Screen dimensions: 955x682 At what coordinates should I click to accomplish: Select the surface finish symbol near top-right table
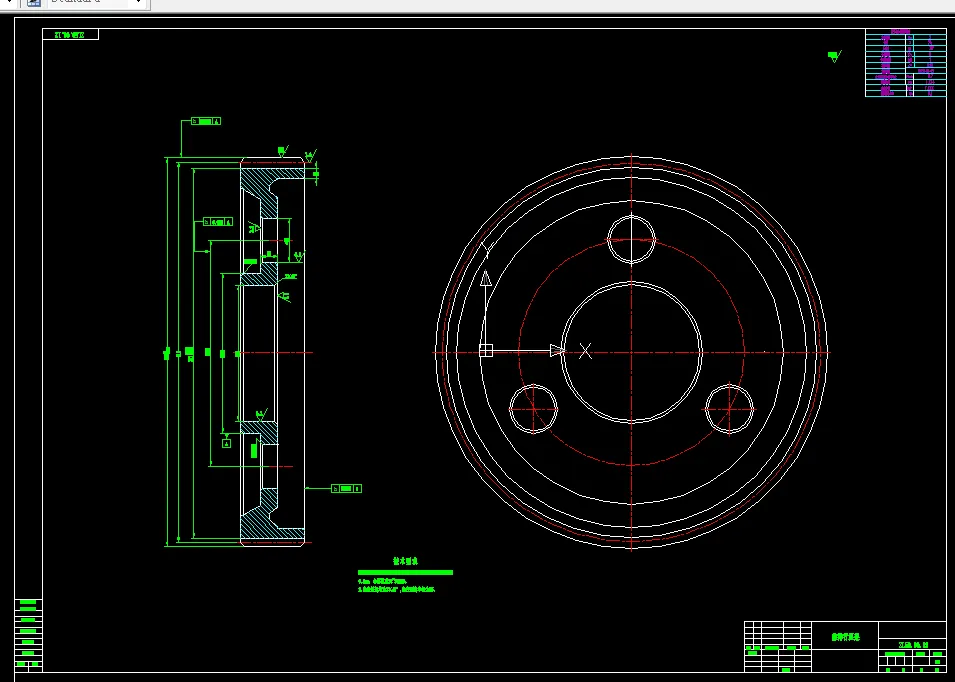(835, 57)
